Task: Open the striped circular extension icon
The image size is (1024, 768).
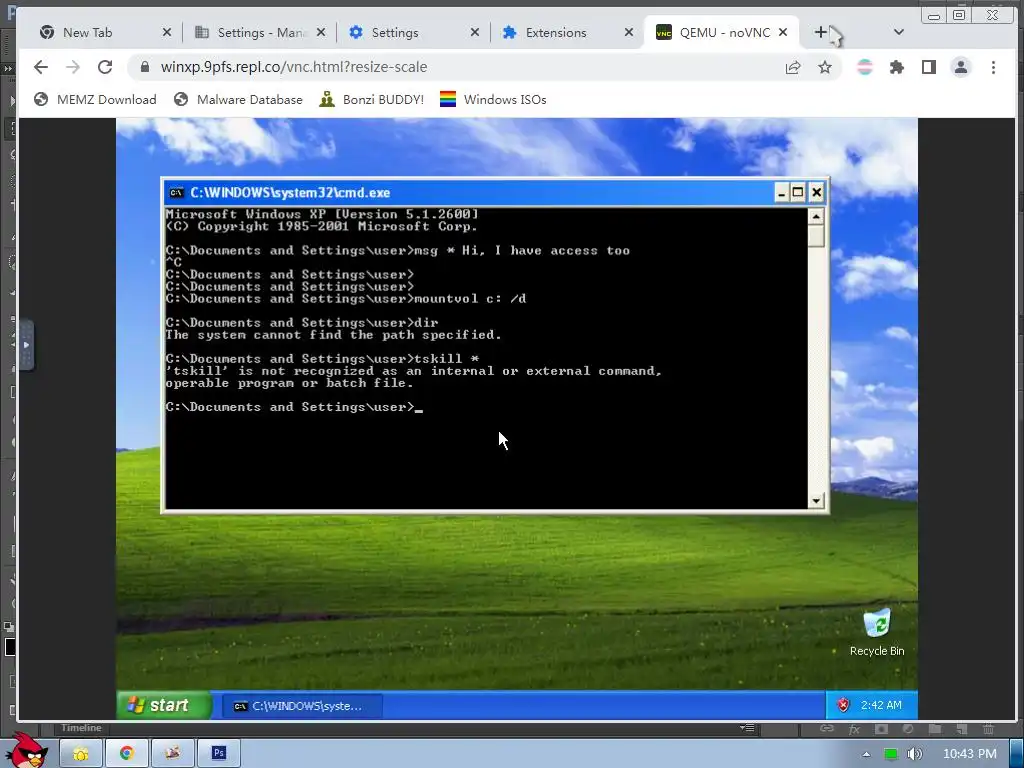Action: point(865,67)
